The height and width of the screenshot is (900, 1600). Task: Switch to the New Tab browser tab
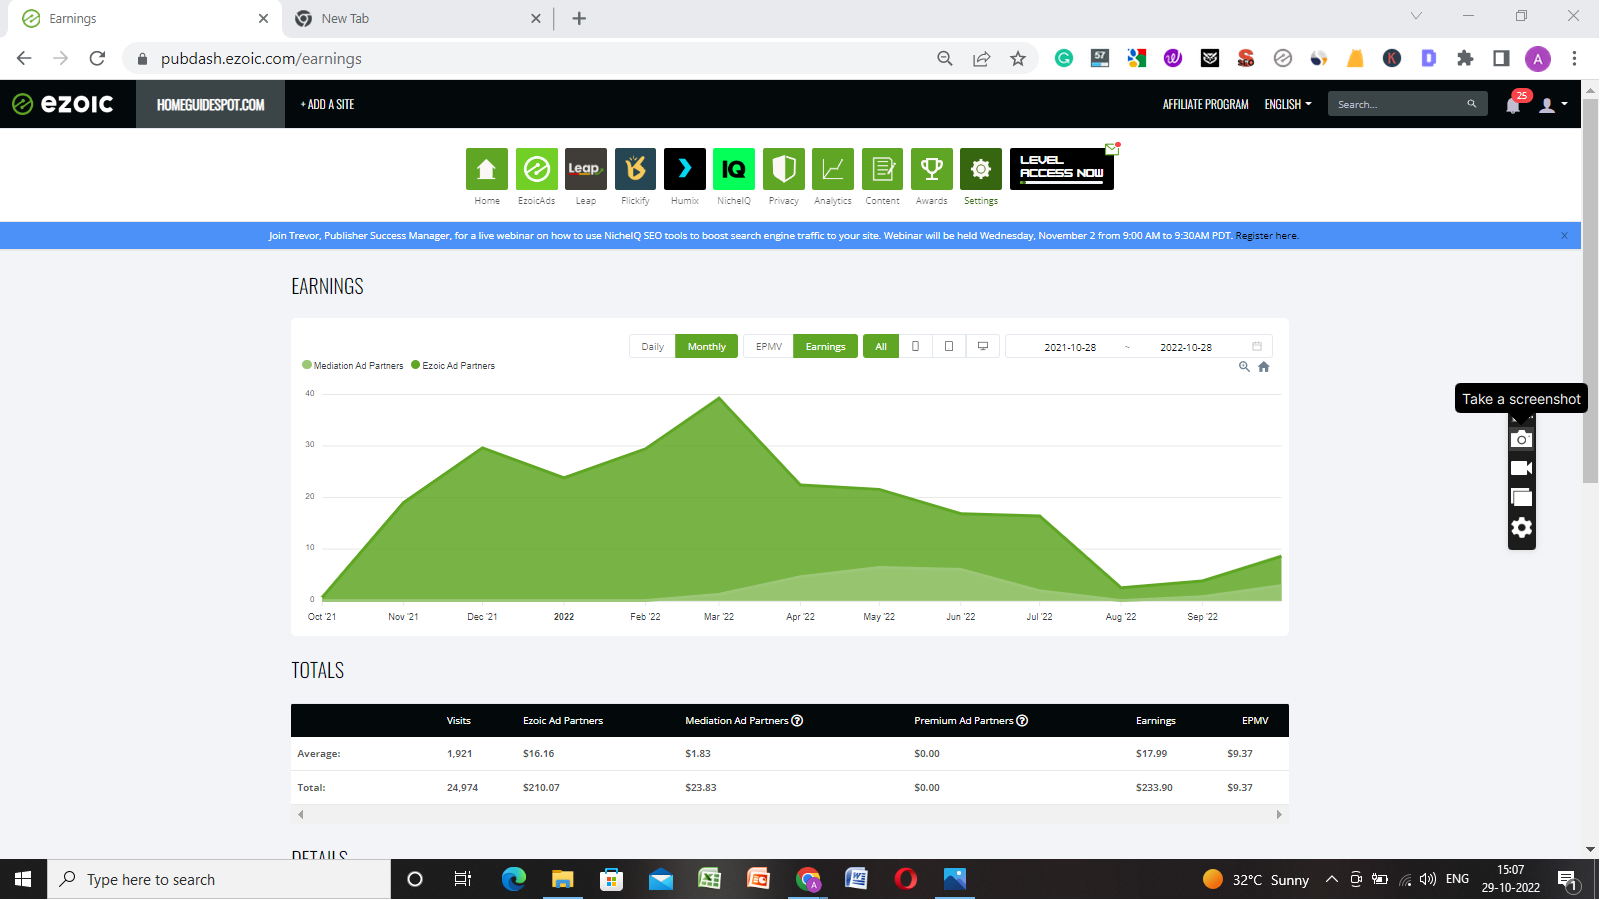(417, 18)
